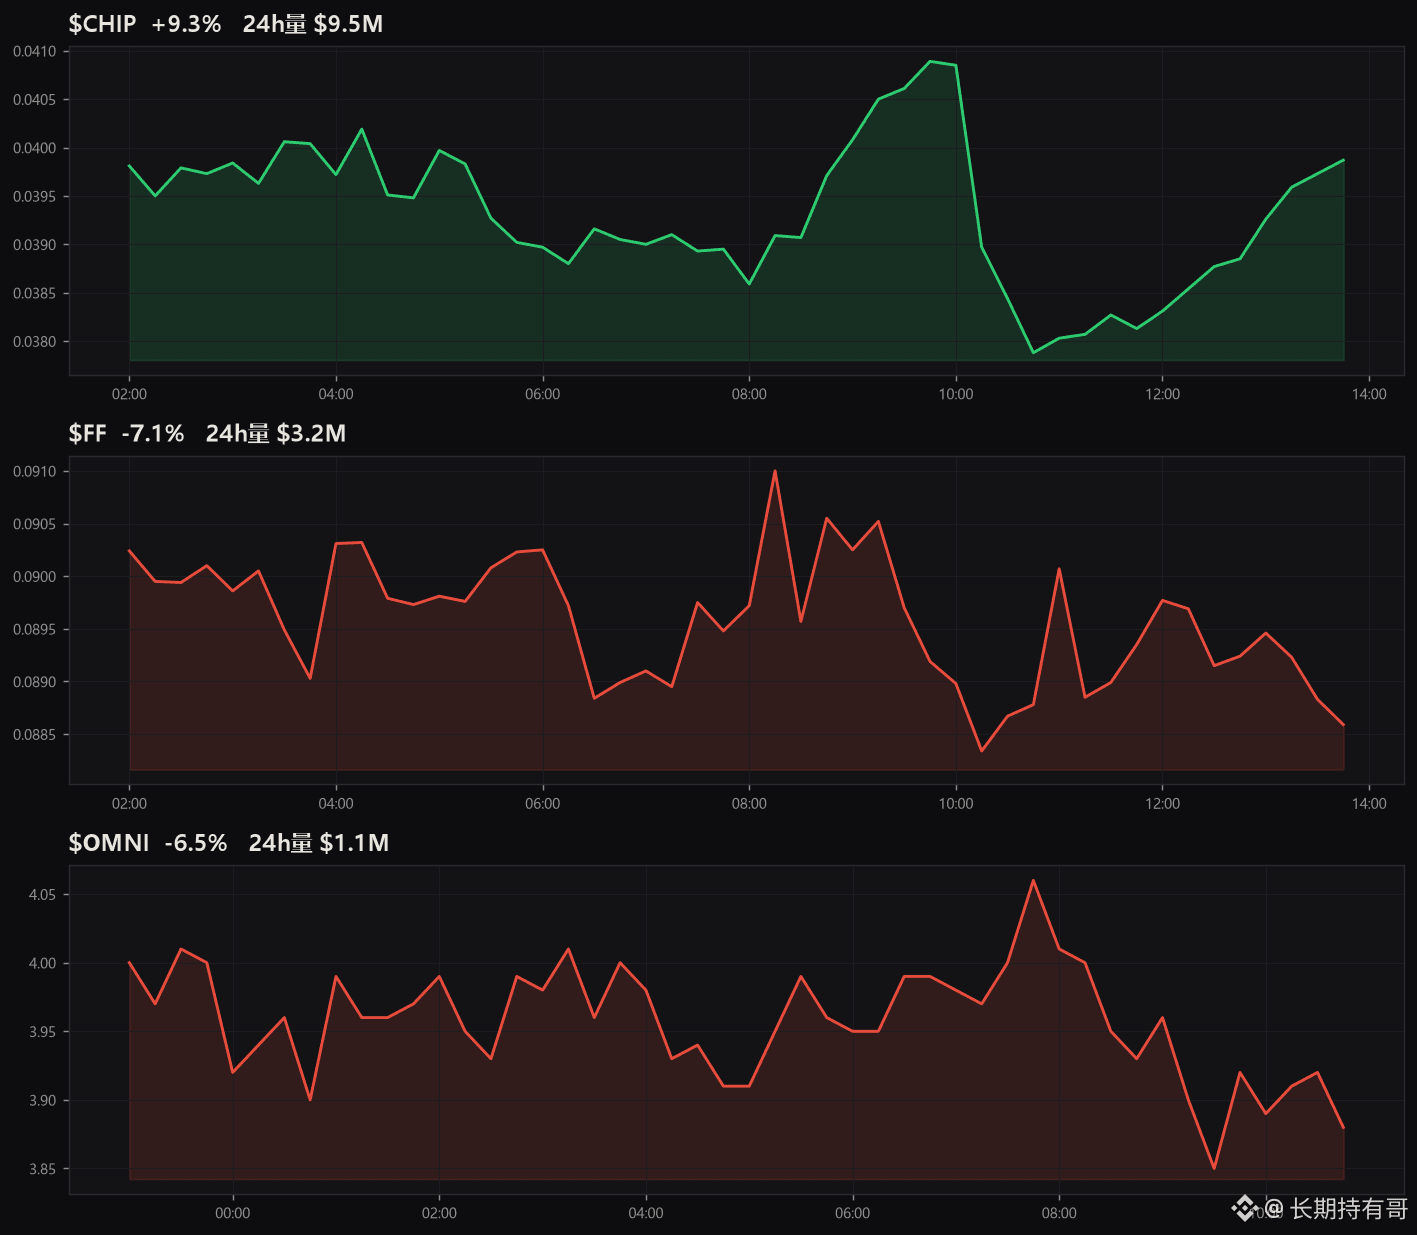Click 14:00 on the $FF chart time axis
Viewport: 1417px width, 1235px height.
pyautogui.click(x=1369, y=804)
